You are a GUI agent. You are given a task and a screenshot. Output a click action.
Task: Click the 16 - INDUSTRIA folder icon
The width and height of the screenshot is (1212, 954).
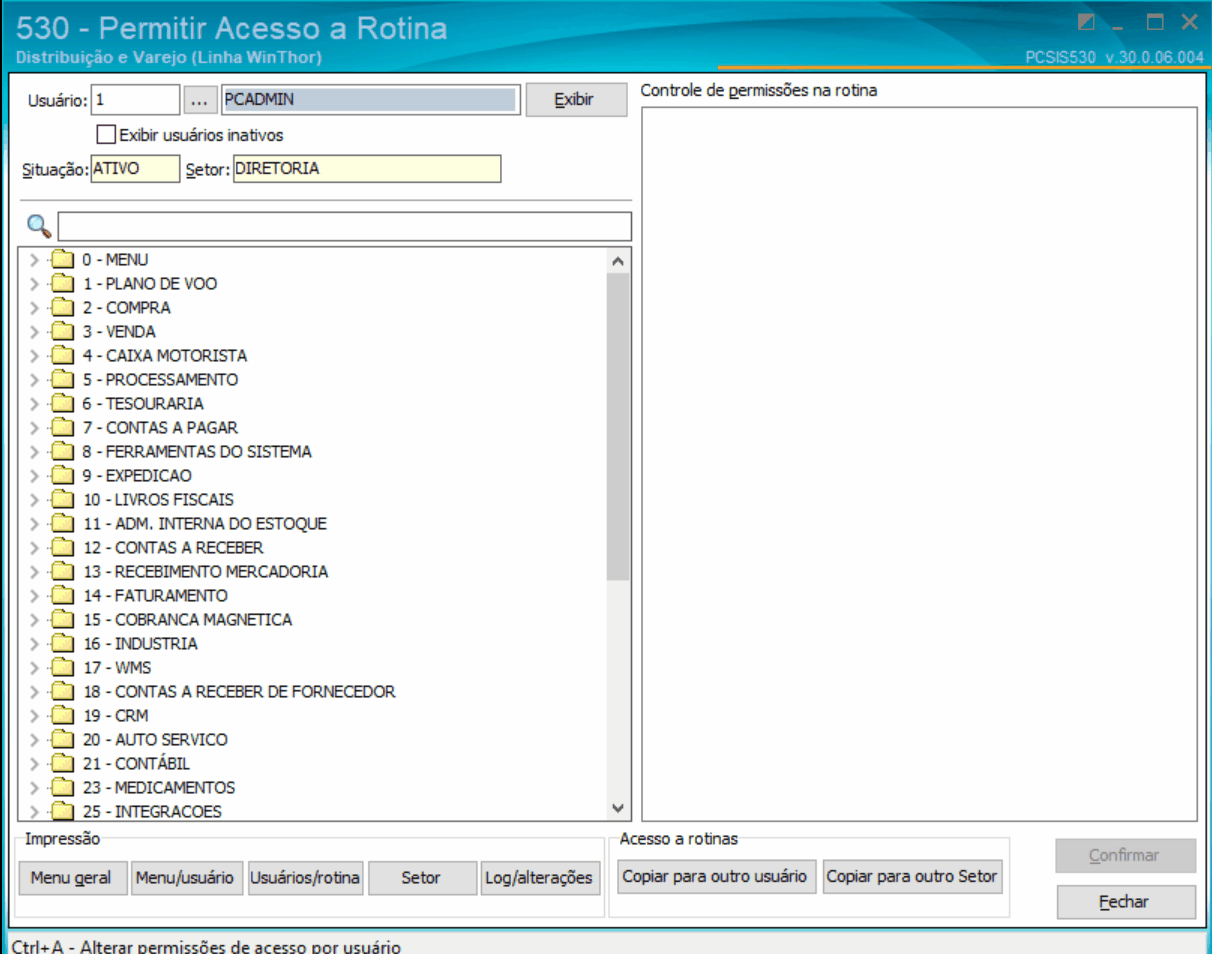click(63, 644)
